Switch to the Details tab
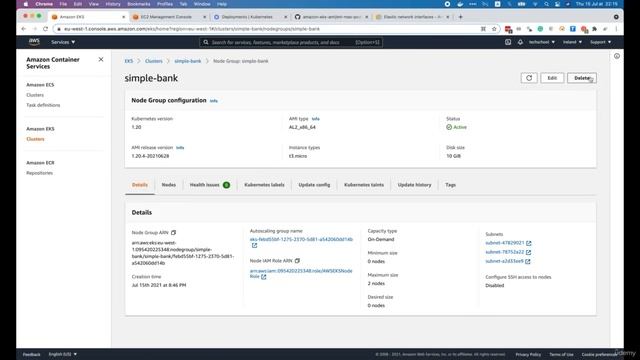The height and width of the screenshot is (360, 640). pos(140,185)
